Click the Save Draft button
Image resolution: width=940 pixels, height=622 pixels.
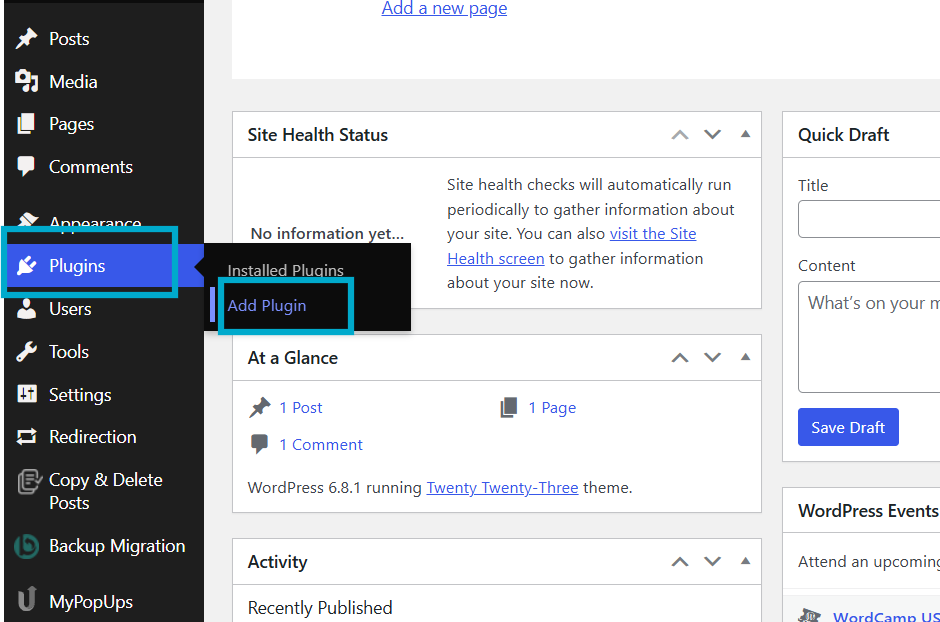click(x=848, y=427)
